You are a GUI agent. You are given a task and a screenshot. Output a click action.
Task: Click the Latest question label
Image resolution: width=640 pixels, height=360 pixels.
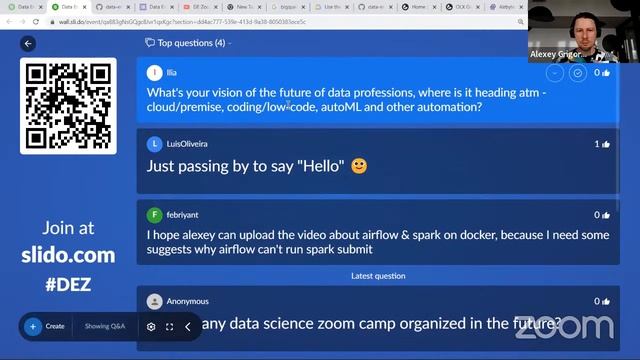pyautogui.click(x=378, y=276)
